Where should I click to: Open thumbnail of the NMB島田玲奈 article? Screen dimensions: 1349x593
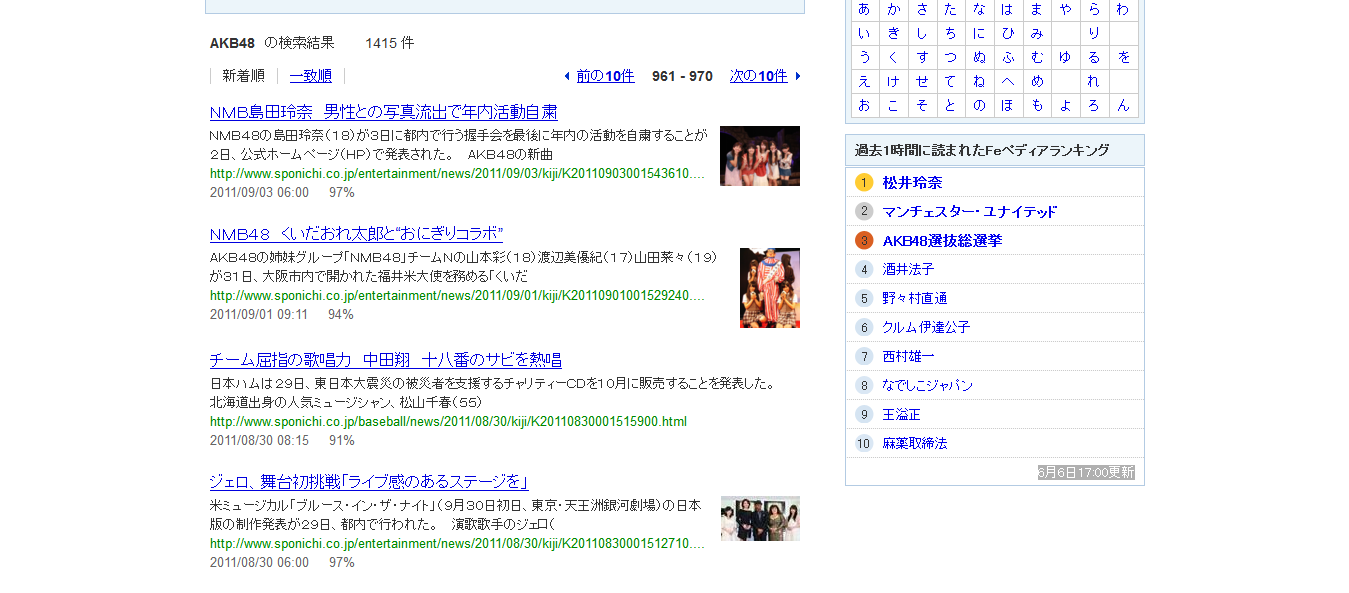760,156
